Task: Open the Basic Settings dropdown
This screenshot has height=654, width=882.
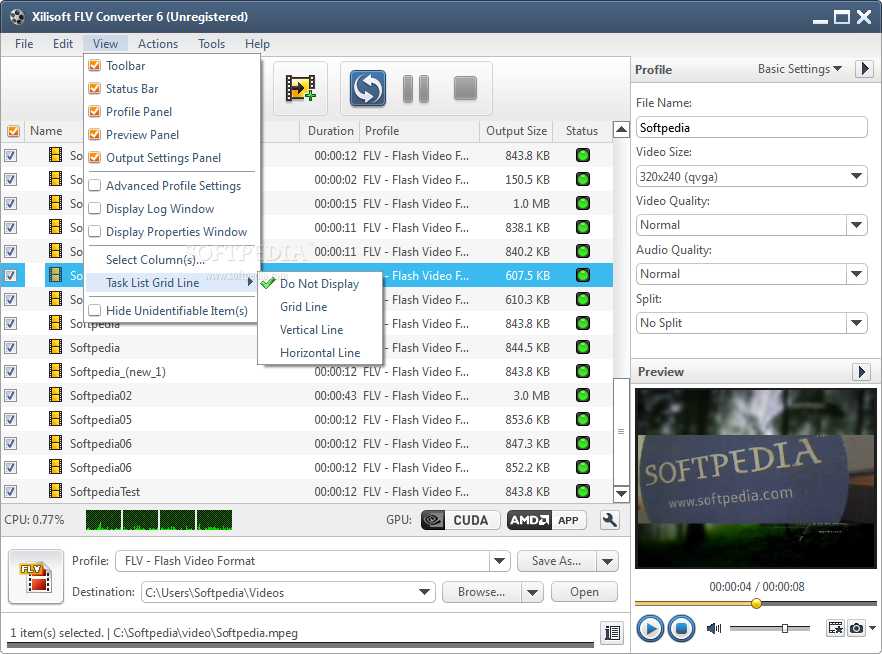Action: coord(800,69)
